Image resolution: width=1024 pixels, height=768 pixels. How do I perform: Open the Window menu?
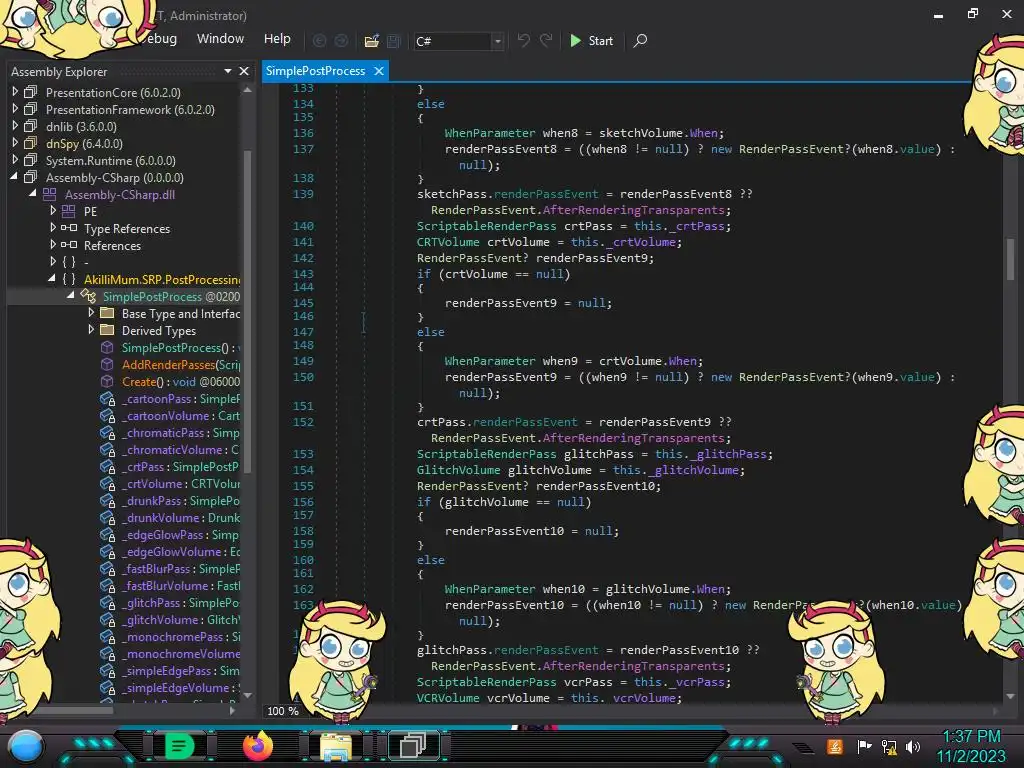220,39
